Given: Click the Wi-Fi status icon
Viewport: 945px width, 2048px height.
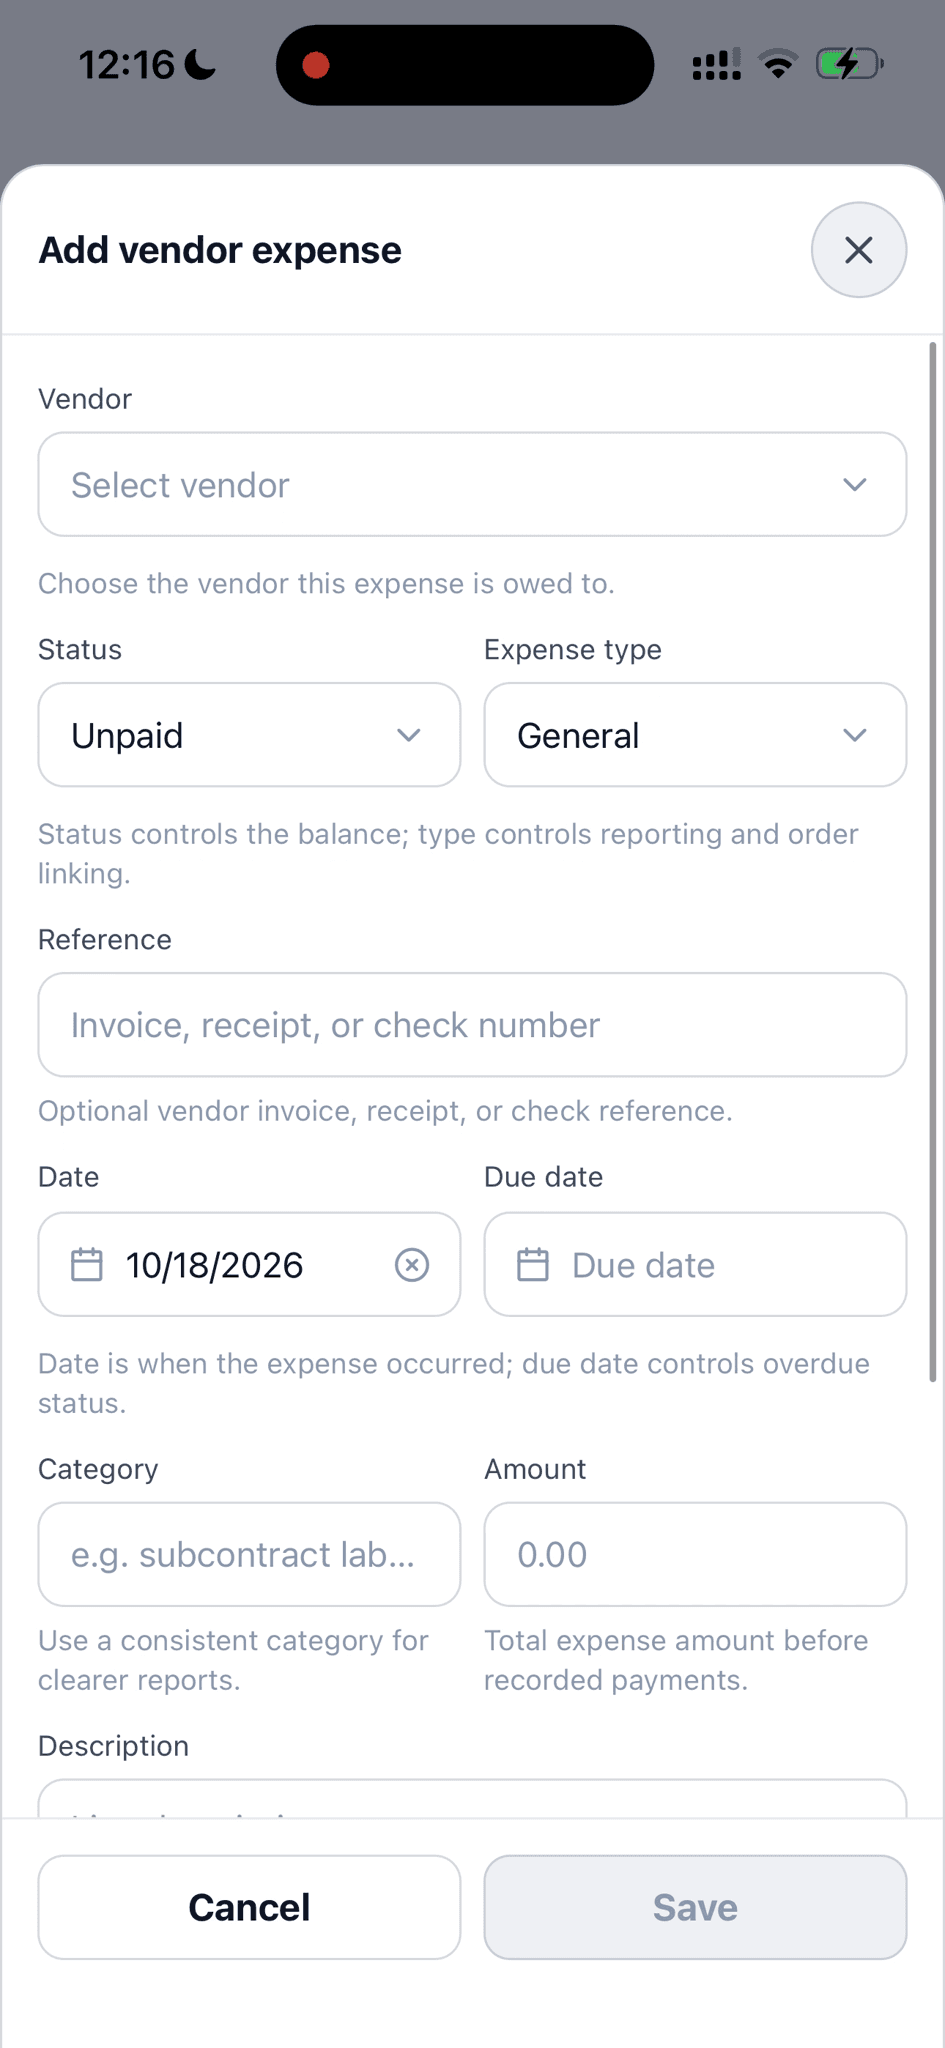Looking at the screenshot, I should pyautogui.click(x=778, y=65).
